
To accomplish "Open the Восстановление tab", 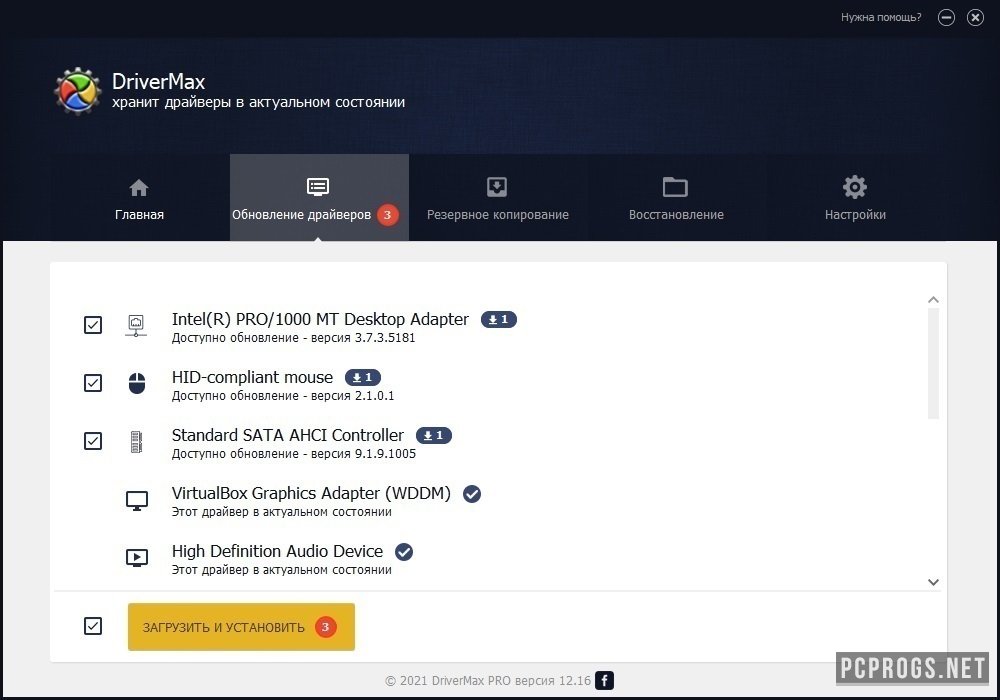I will [674, 197].
